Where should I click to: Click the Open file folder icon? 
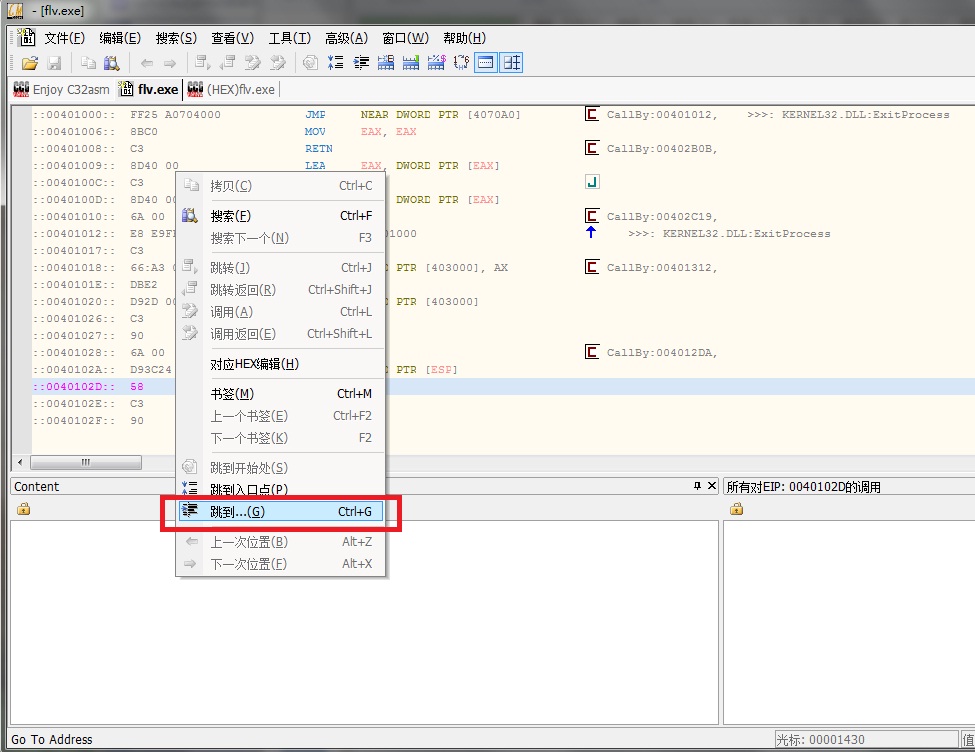[29, 63]
